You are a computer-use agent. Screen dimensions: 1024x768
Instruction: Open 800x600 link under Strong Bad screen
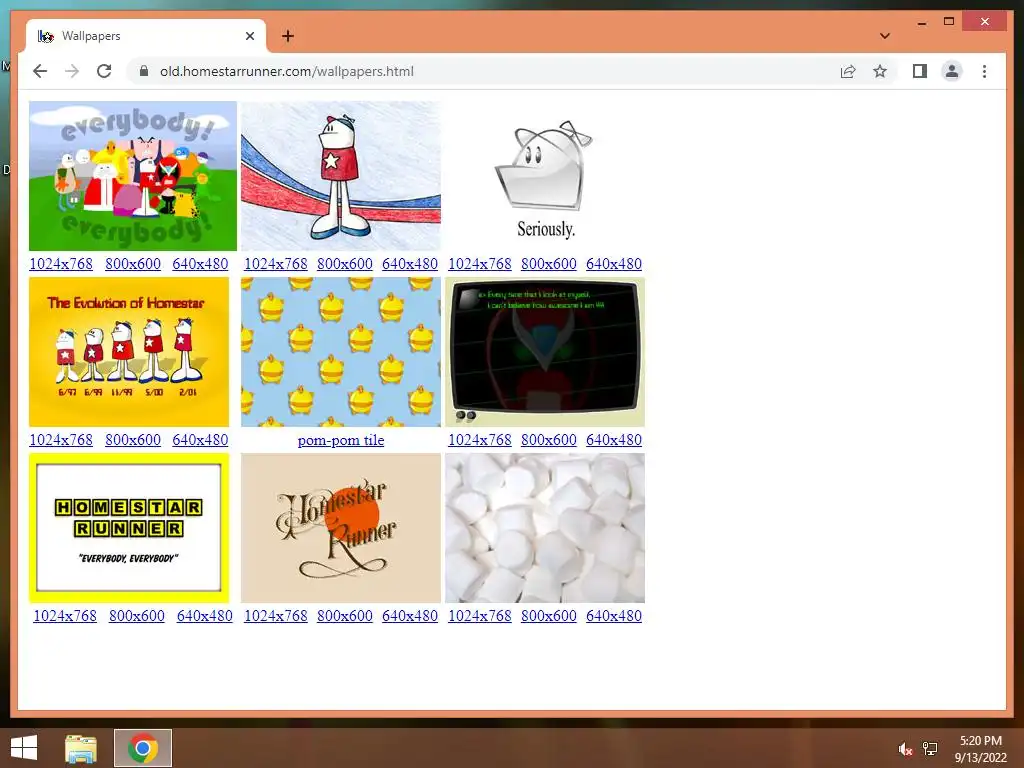549,440
